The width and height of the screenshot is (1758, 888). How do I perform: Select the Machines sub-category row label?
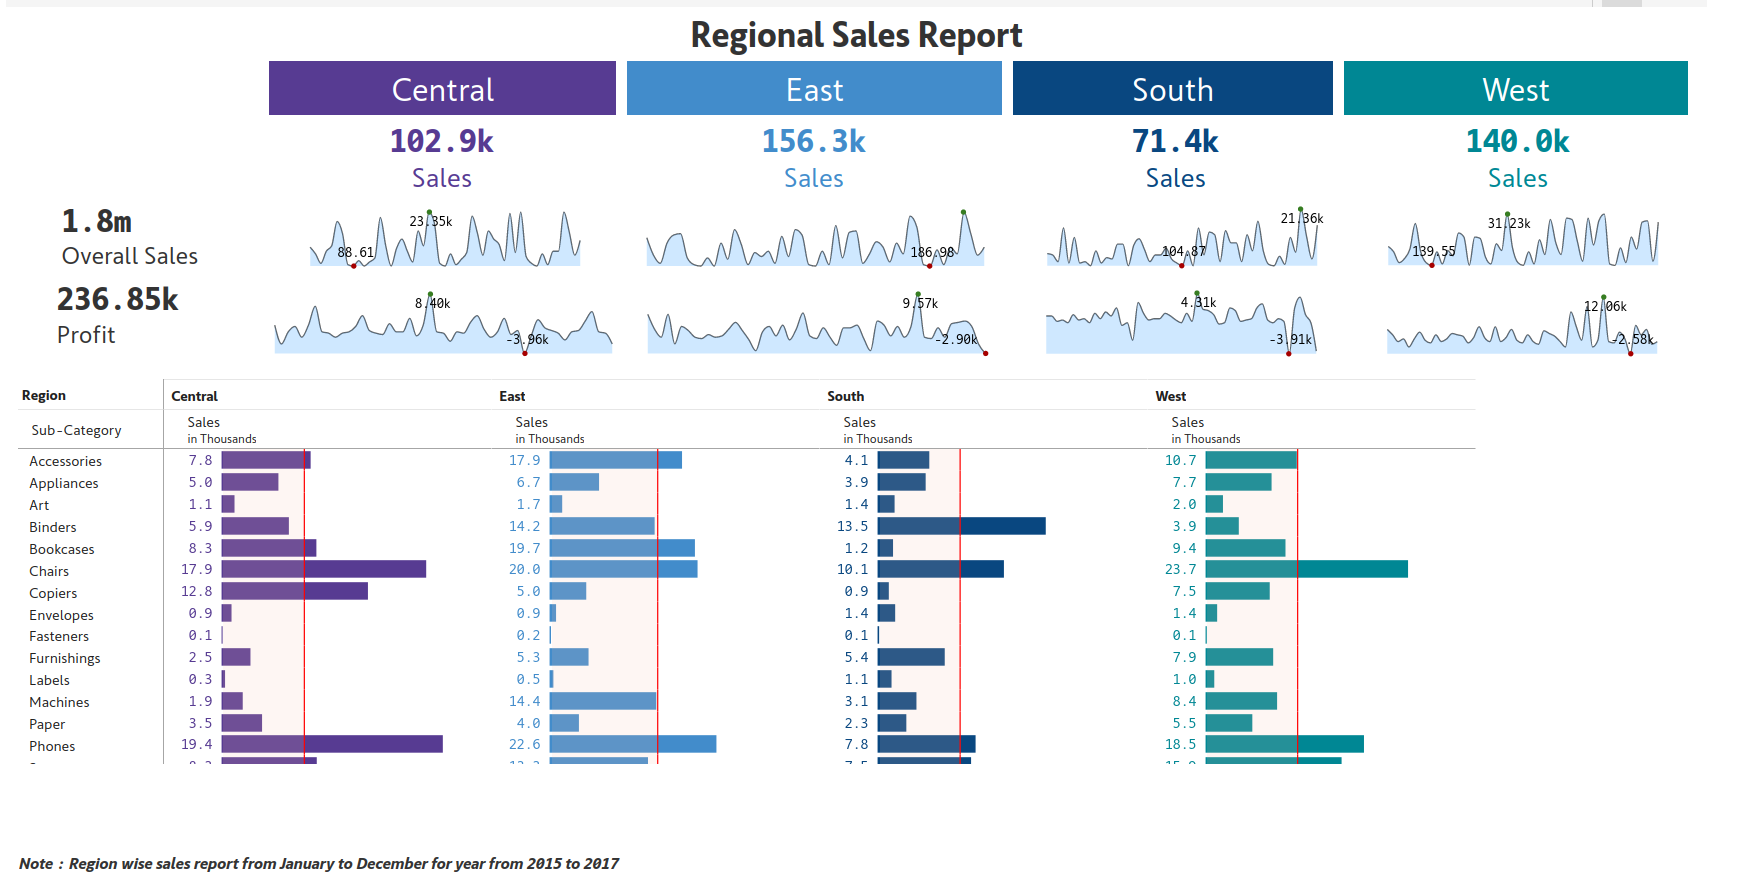coord(59,702)
